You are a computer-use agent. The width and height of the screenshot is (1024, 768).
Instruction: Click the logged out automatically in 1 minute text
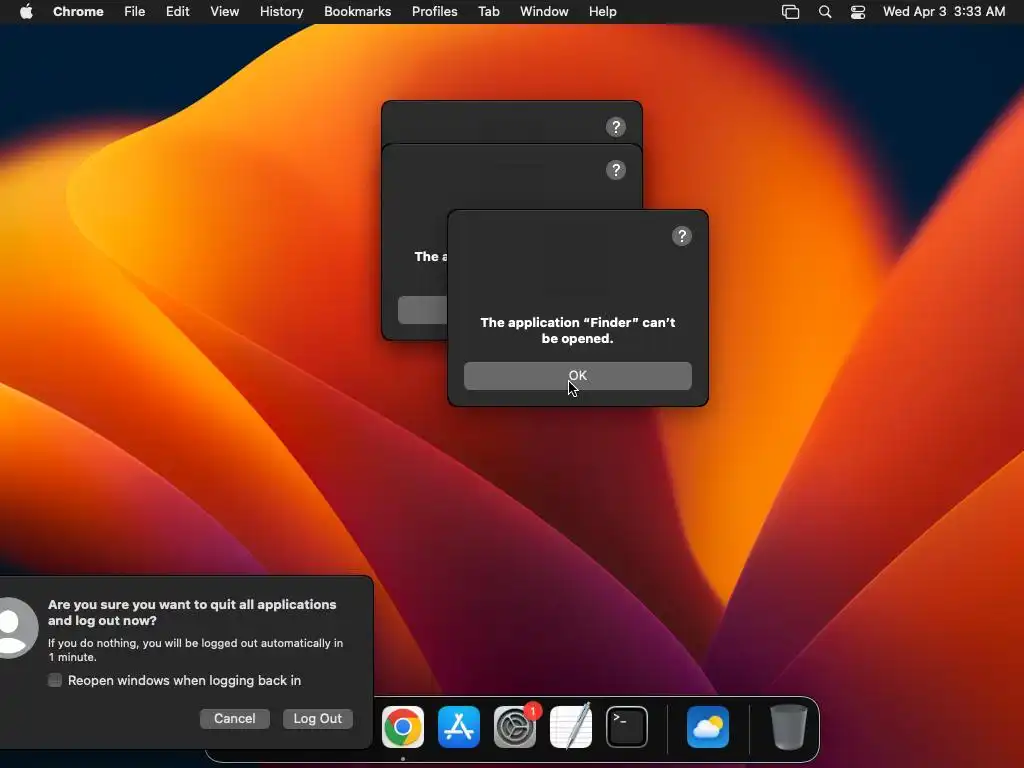click(195, 650)
